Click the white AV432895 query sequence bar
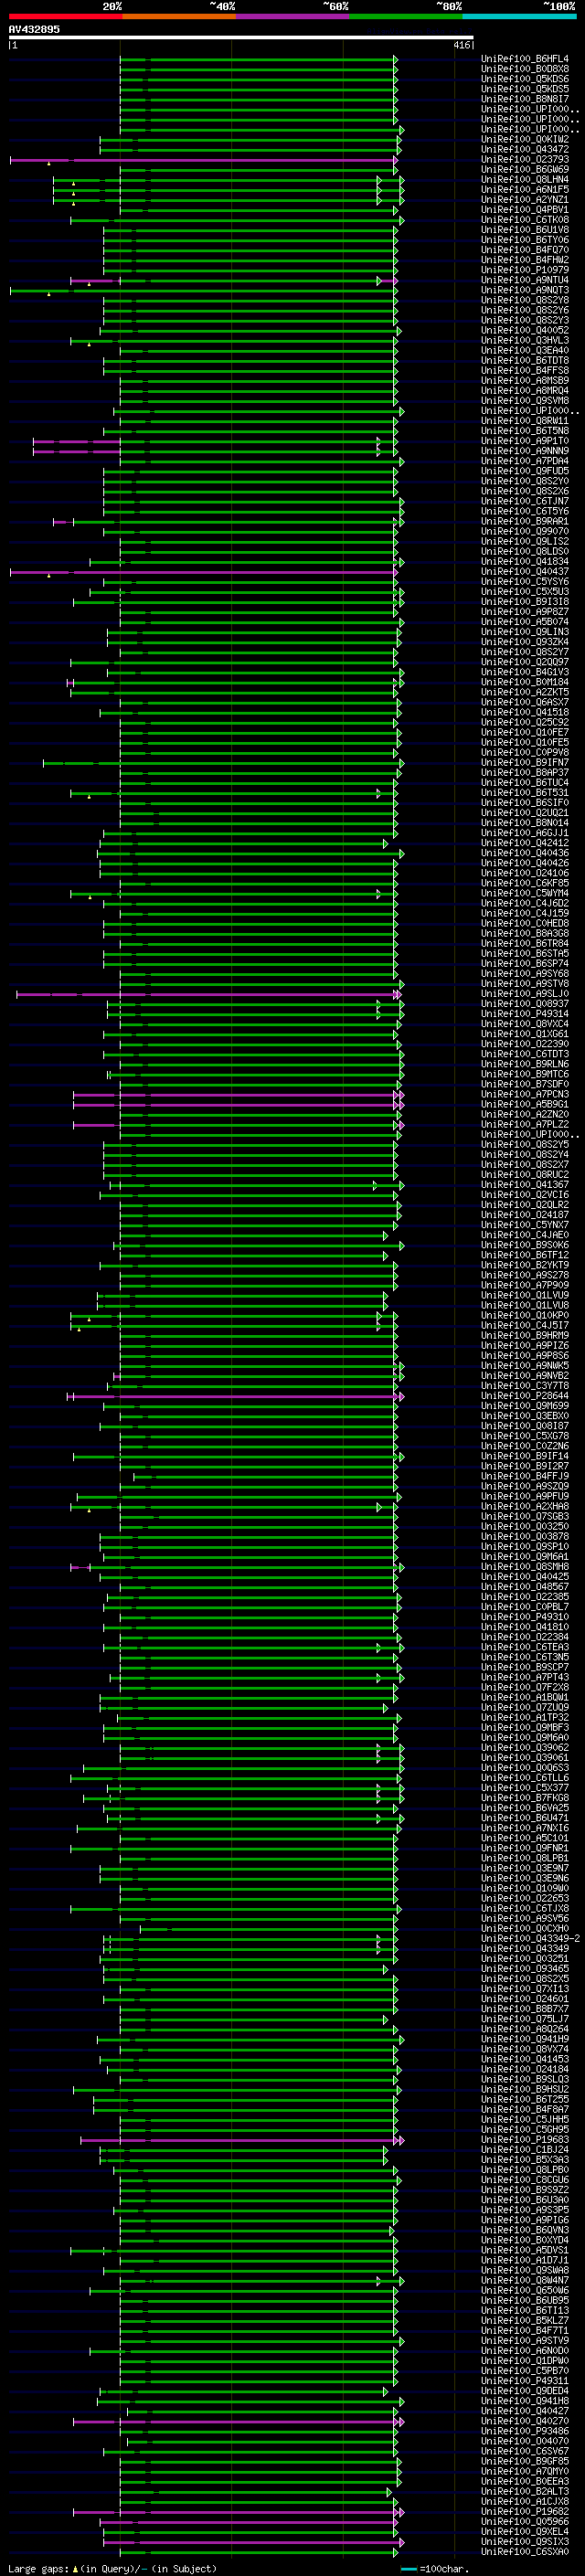 point(241,37)
